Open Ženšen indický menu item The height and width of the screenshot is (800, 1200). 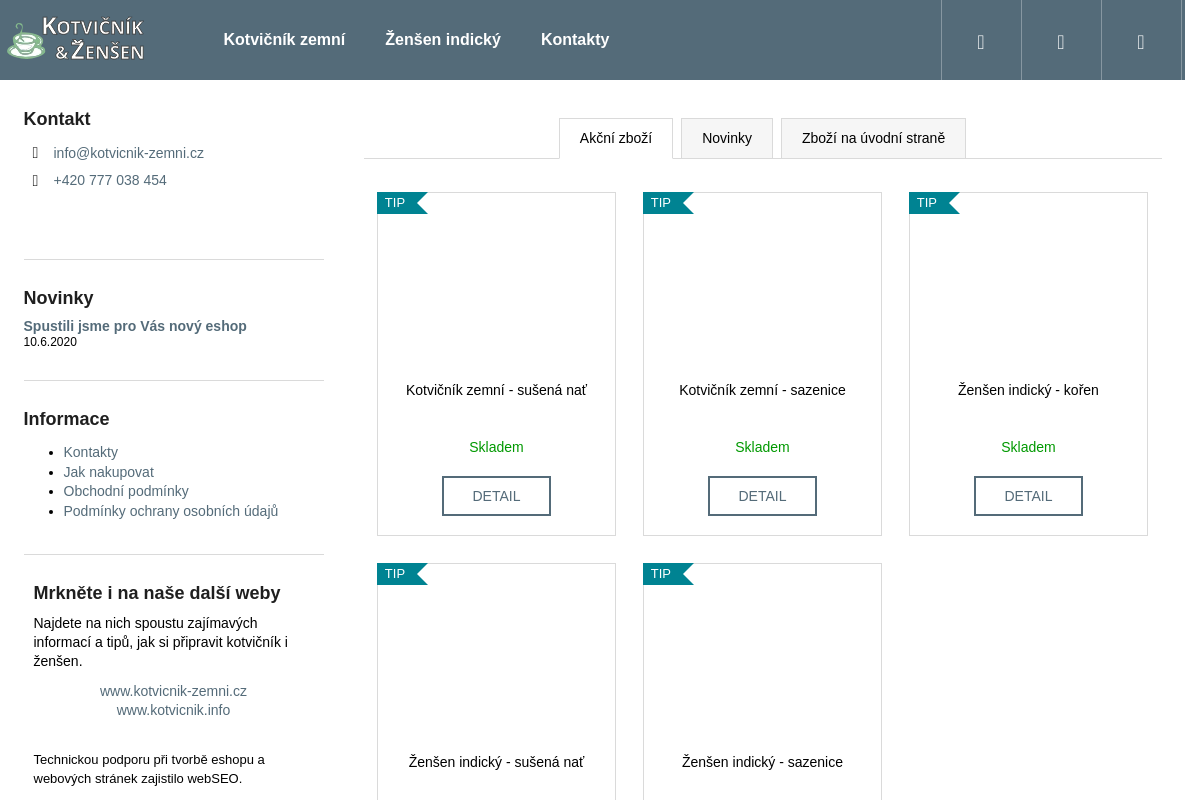(x=443, y=40)
